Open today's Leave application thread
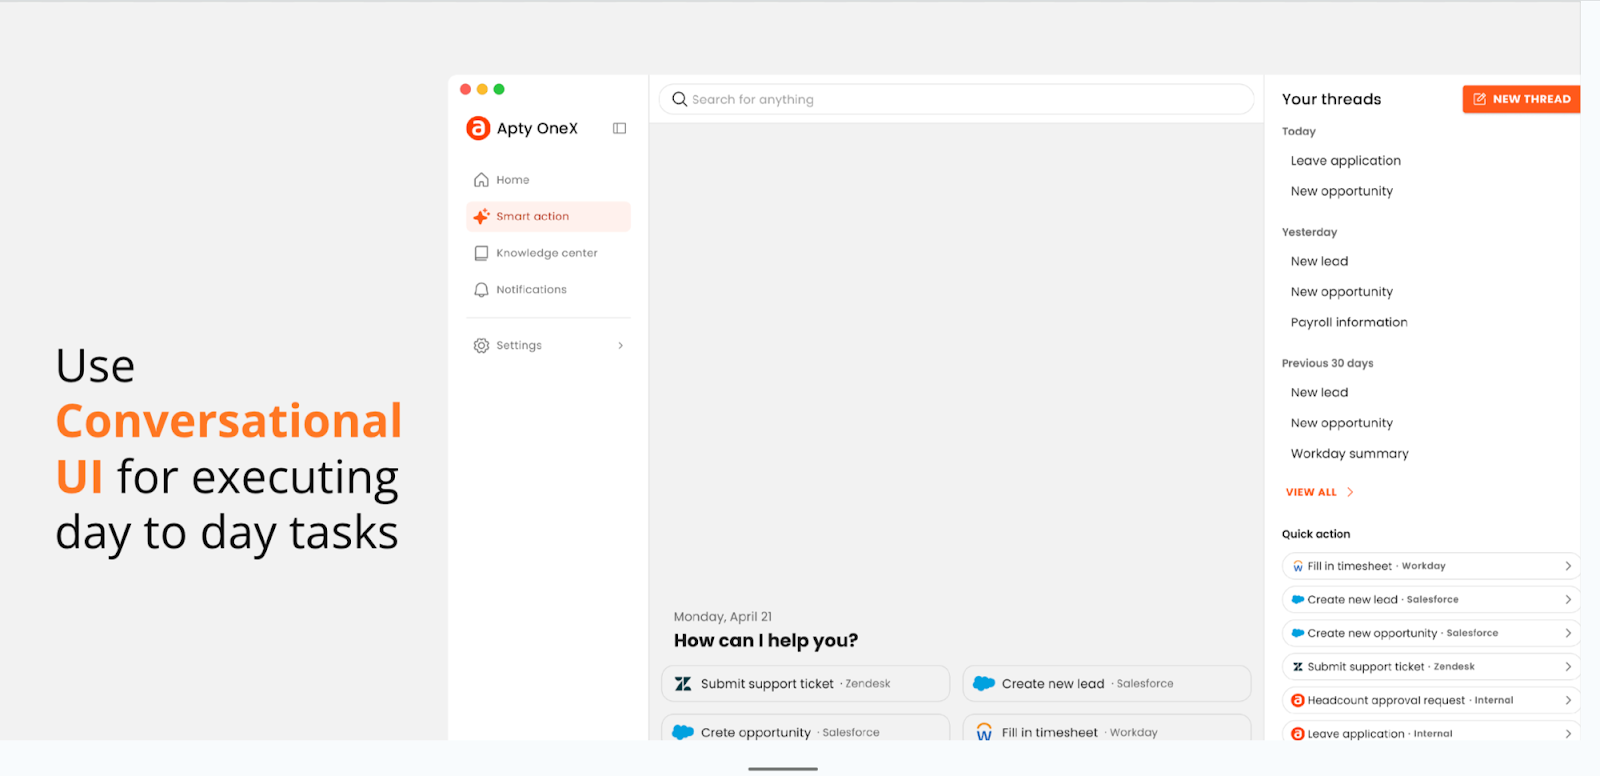The image size is (1600, 776). 1345,161
